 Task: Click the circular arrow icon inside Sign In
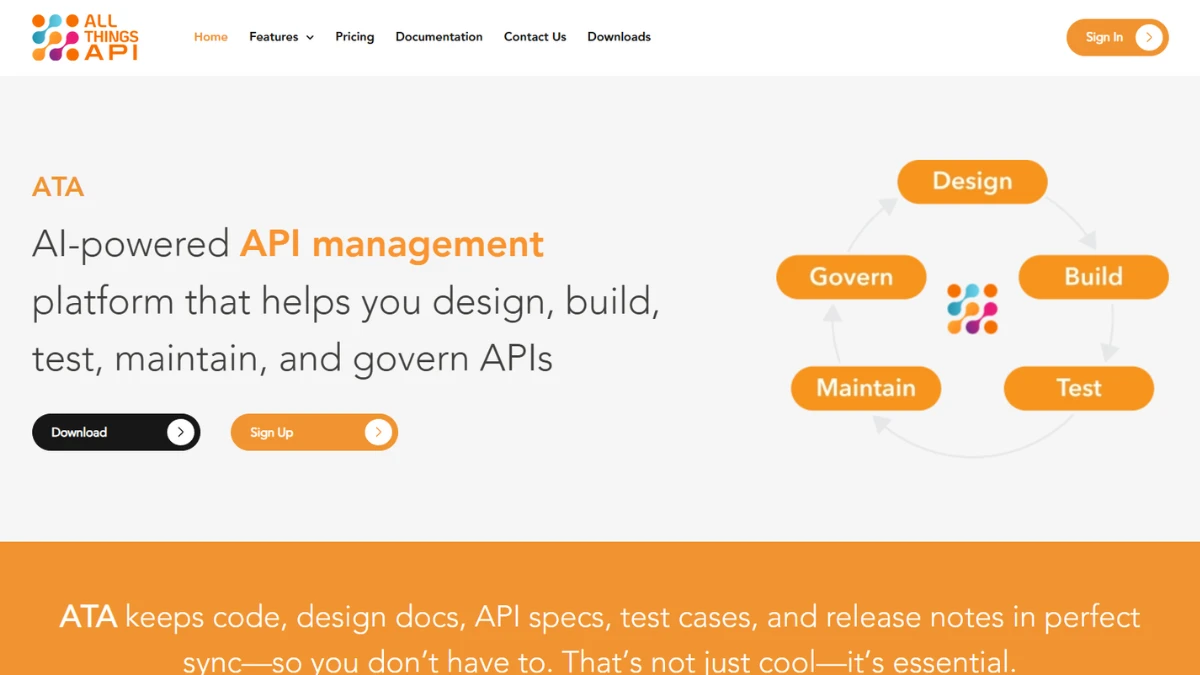tap(1148, 37)
